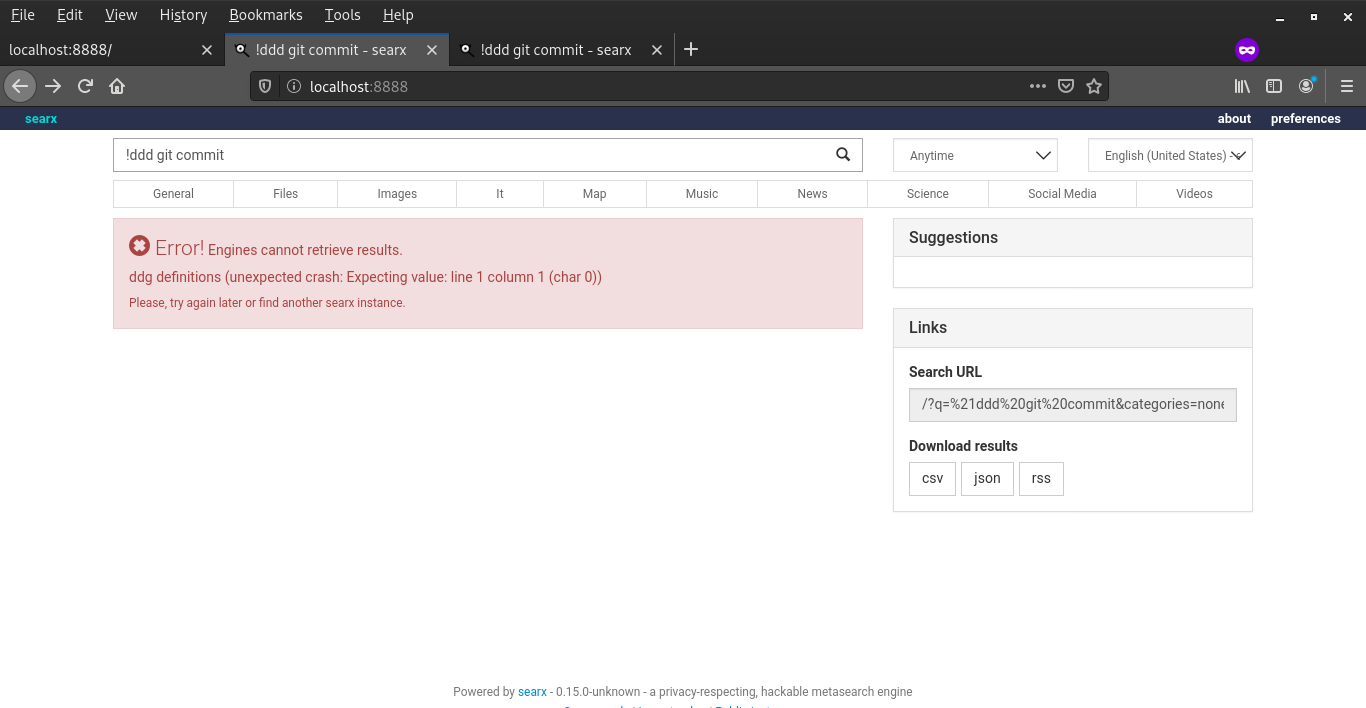The image size is (1366, 708).
Task: Open the Bookmarks menu
Action: point(265,15)
